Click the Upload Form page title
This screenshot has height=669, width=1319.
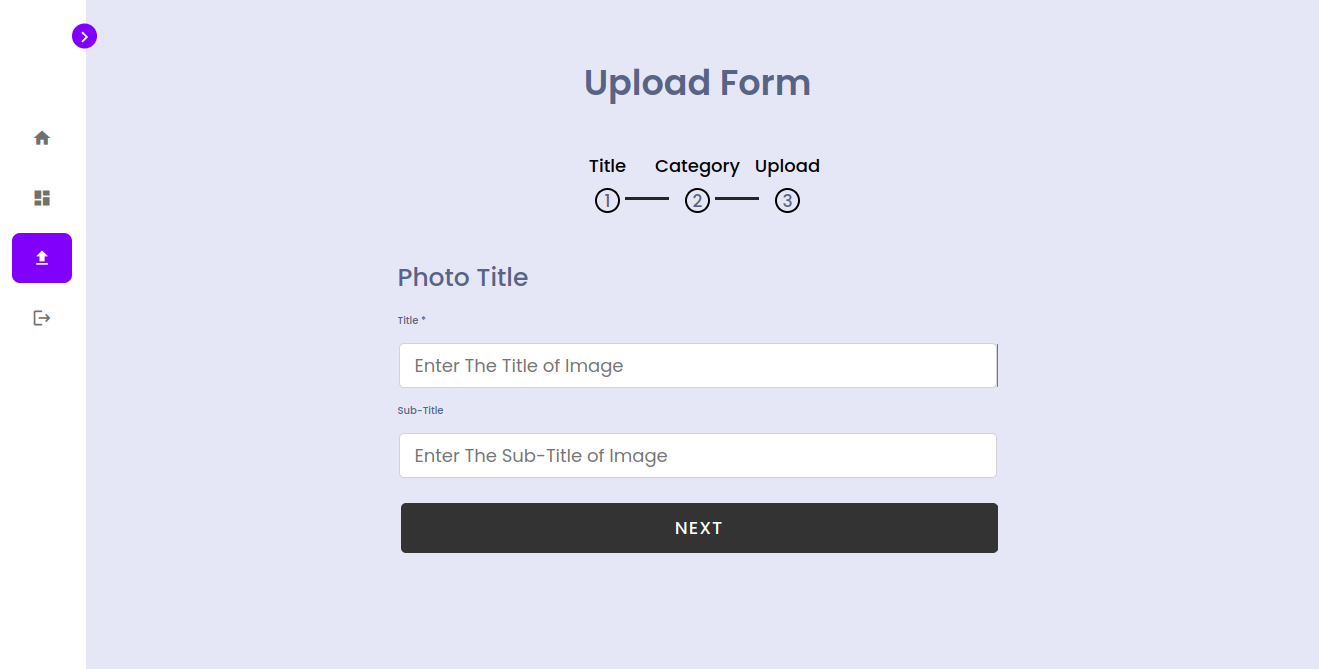[x=697, y=83]
